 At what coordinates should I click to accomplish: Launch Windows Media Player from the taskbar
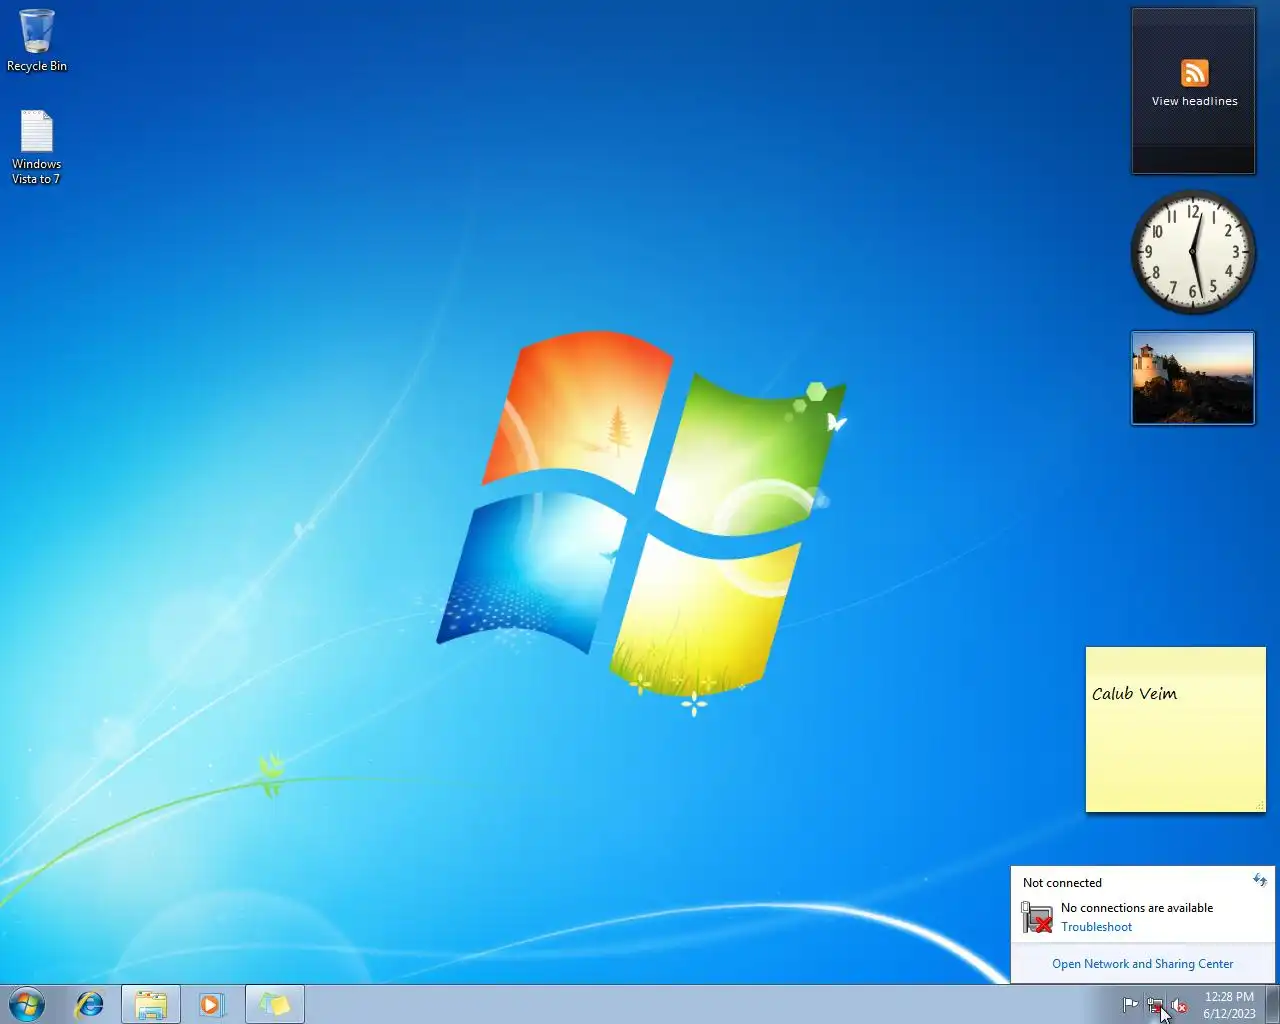tap(212, 1004)
